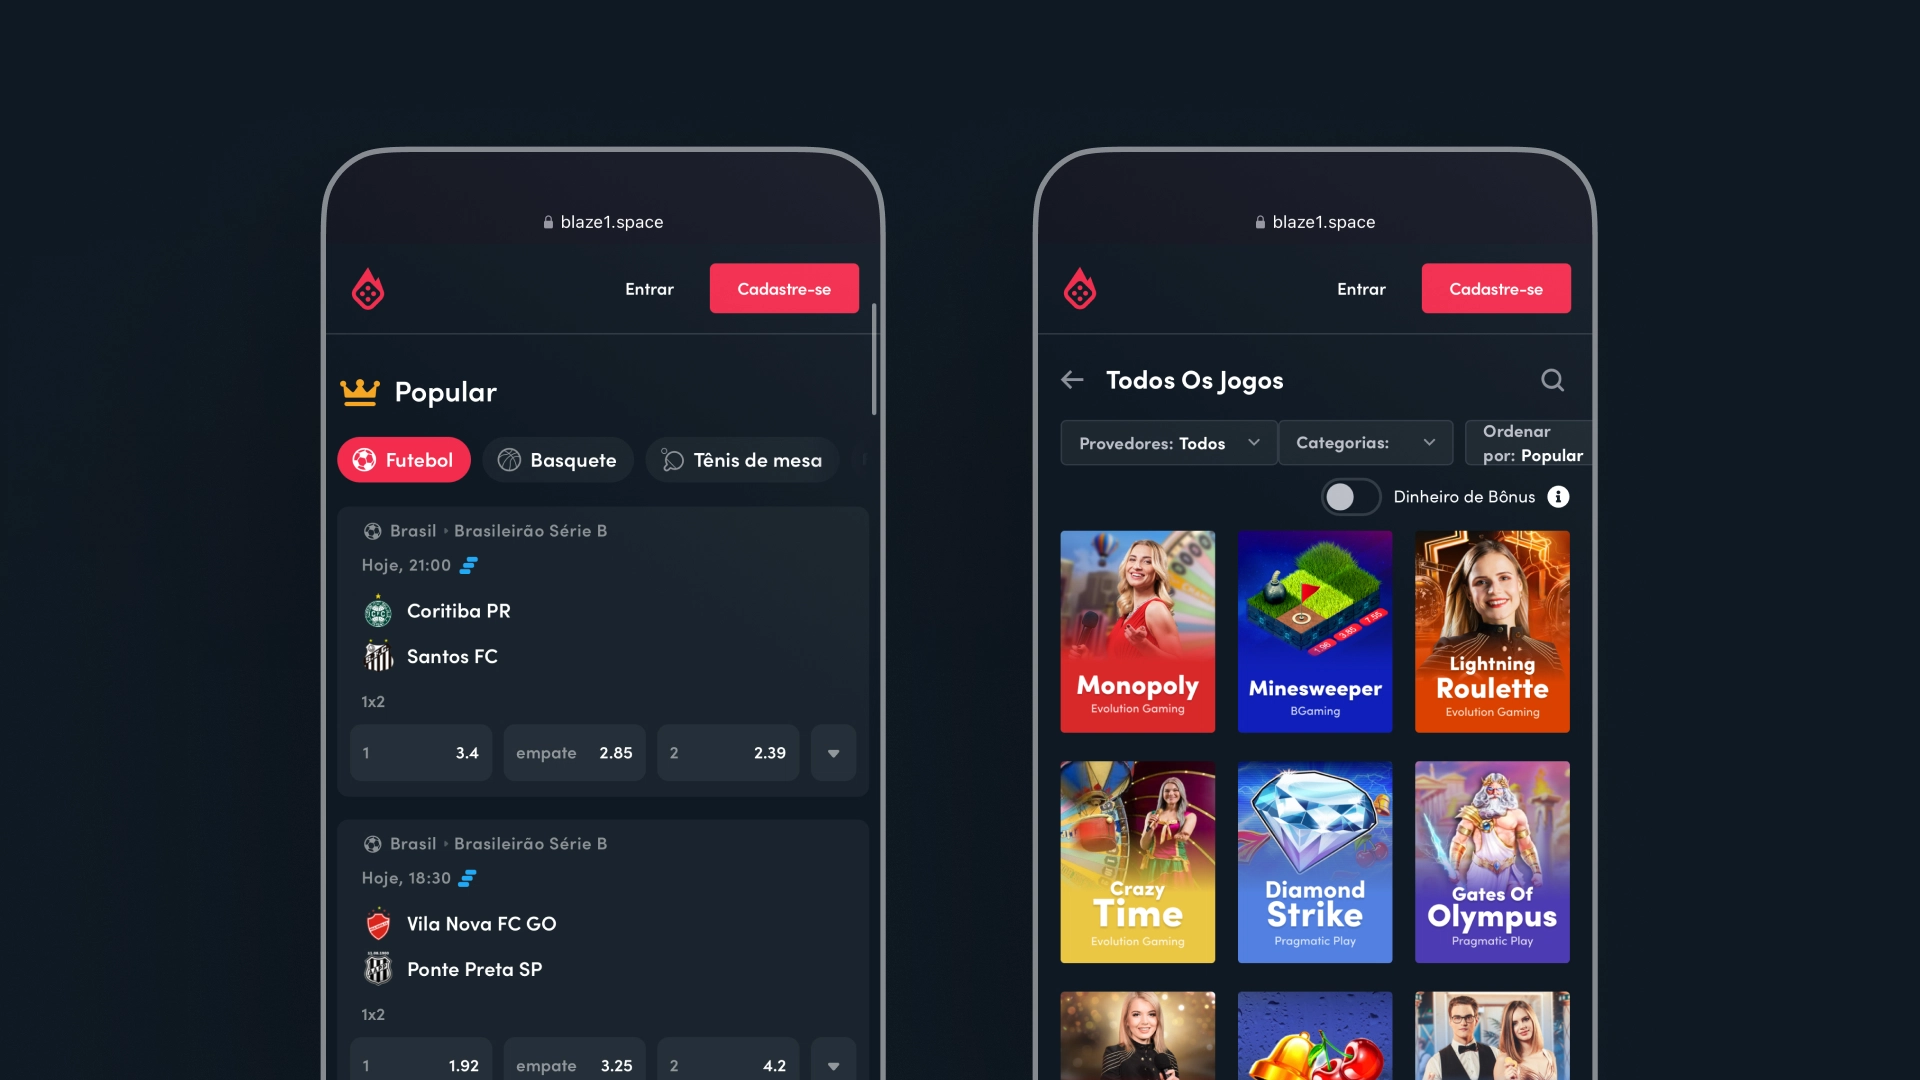Screen dimensions: 1920x1080
Task: Open the Monopoly Evolution Gaming game
Action: click(1137, 630)
